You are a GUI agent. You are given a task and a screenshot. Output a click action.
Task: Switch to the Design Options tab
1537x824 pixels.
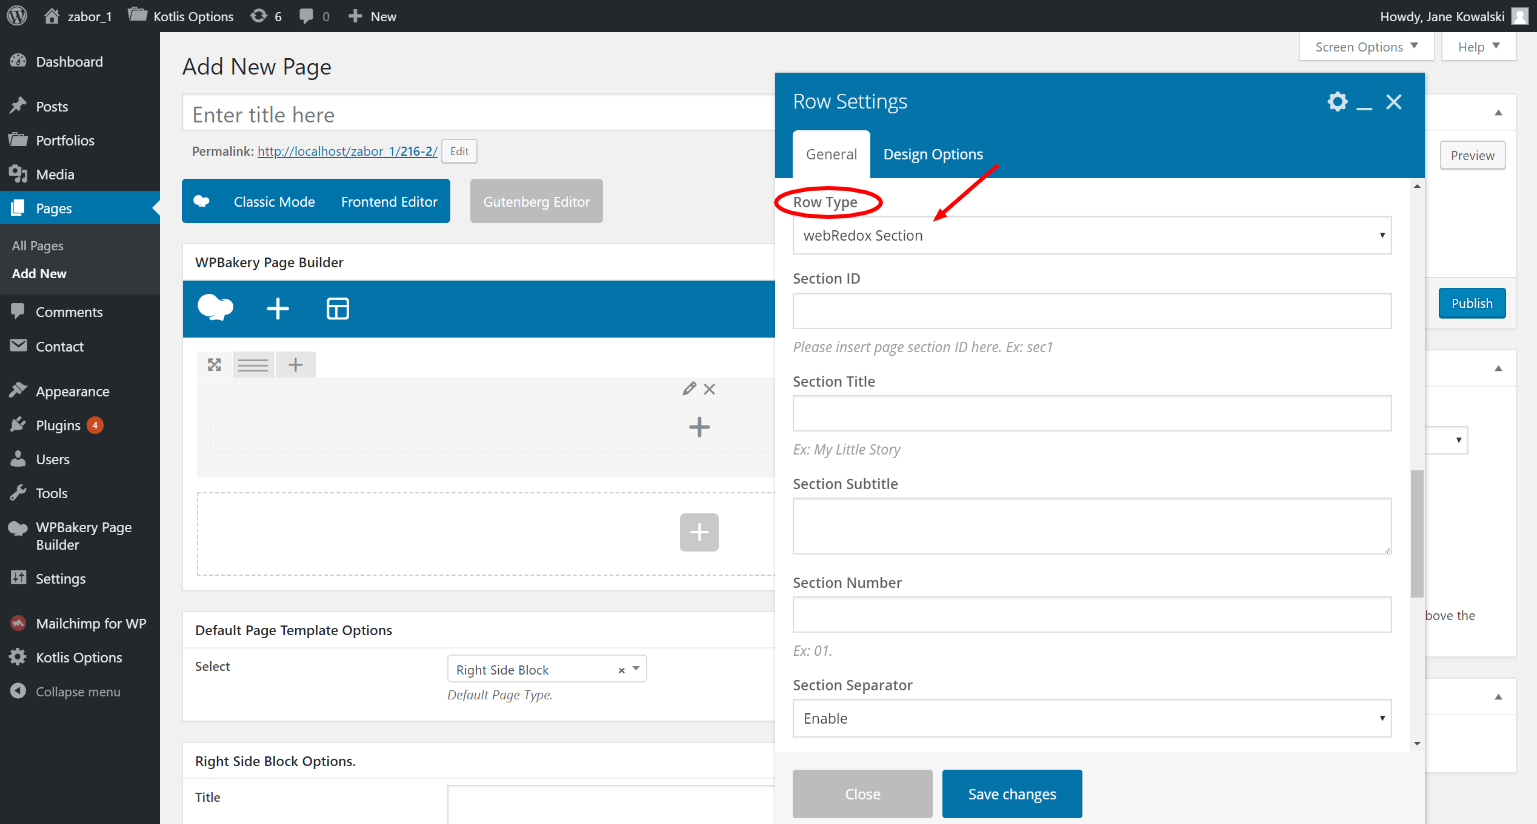(933, 154)
